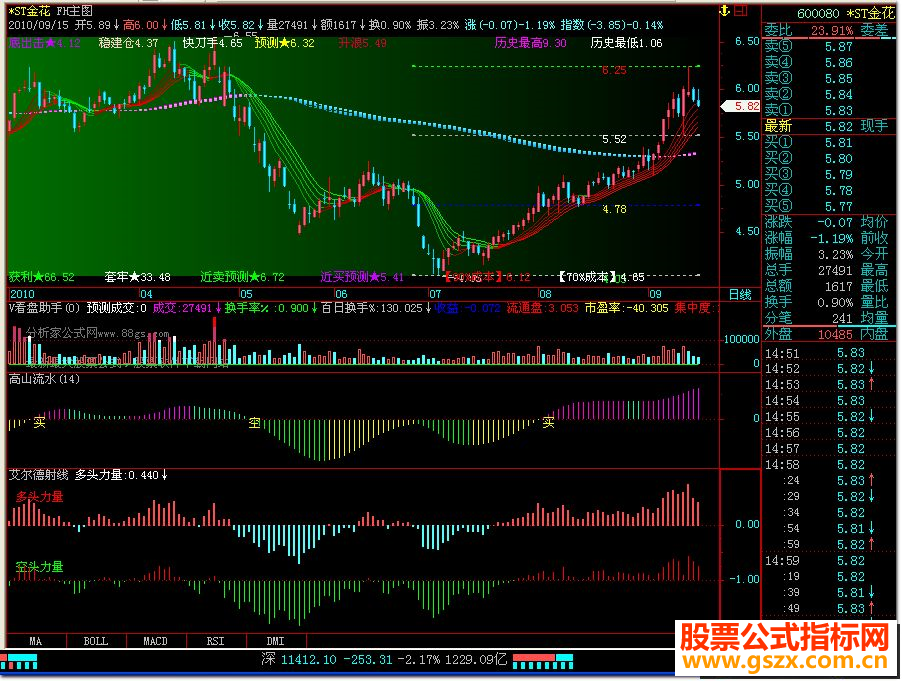The image size is (902, 681).
Task: Click the 04 month marker on the time axis
Action: coord(147,294)
